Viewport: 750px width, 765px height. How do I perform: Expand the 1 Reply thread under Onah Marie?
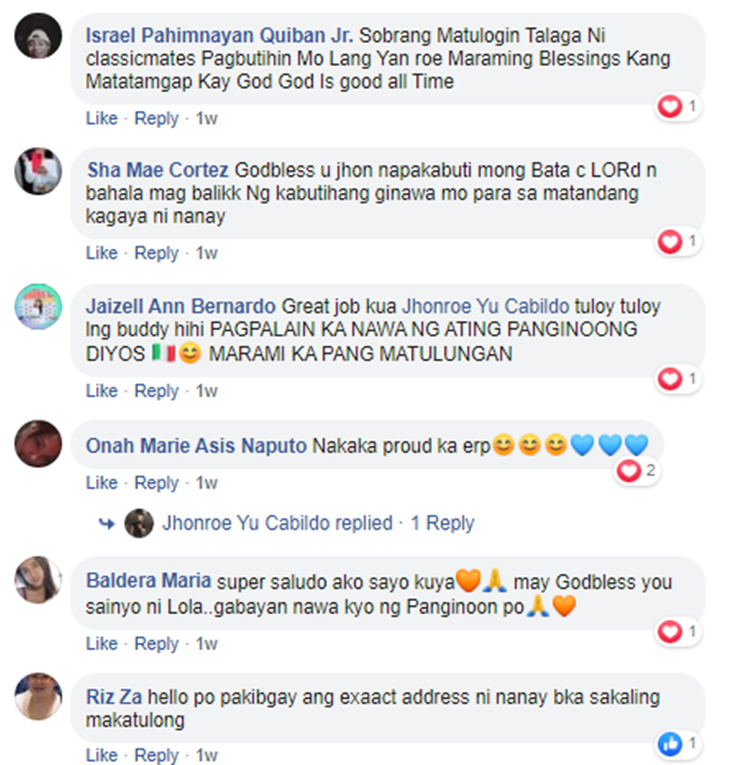point(442,523)
